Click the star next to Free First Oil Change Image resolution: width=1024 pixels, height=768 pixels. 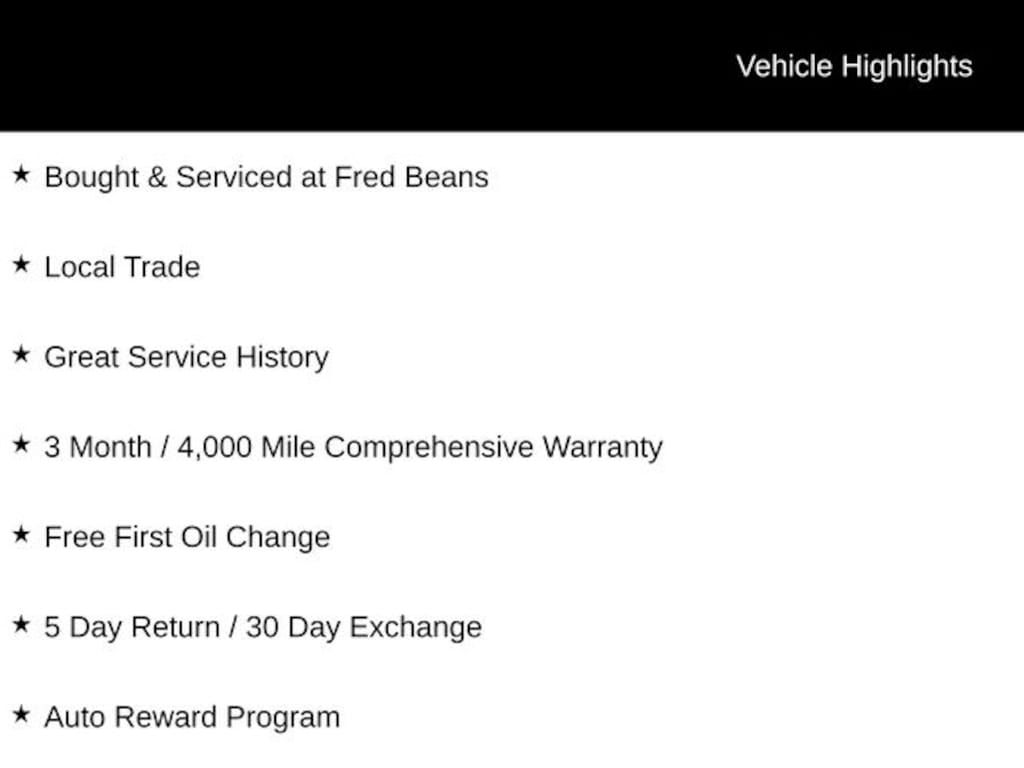(20, 535)
